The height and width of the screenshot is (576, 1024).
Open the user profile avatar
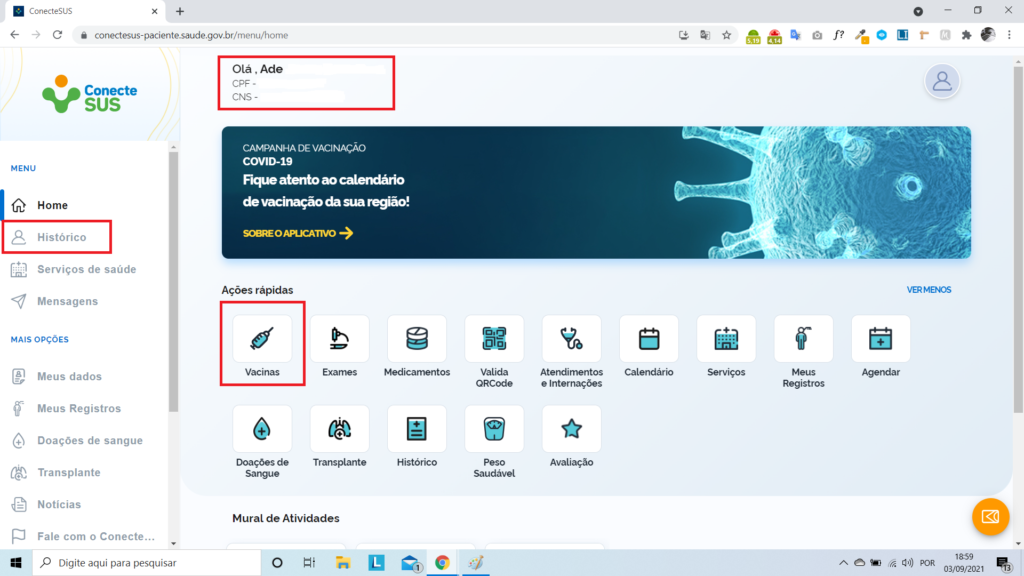click(942, 82)
